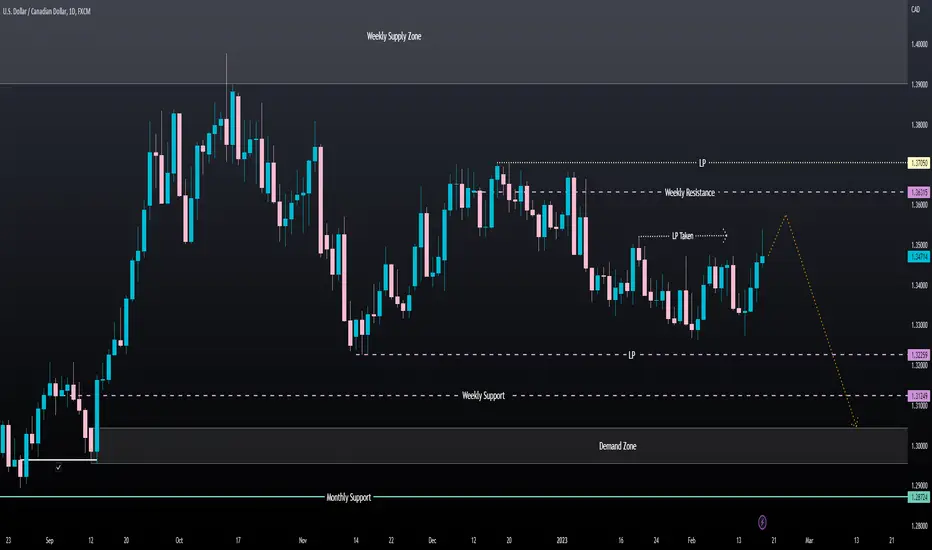The width and height of the screenshot is (932, 550).
Task: Click the U.S. Dollar / Canadian Dollar chart title
Action: pos(46,11)
